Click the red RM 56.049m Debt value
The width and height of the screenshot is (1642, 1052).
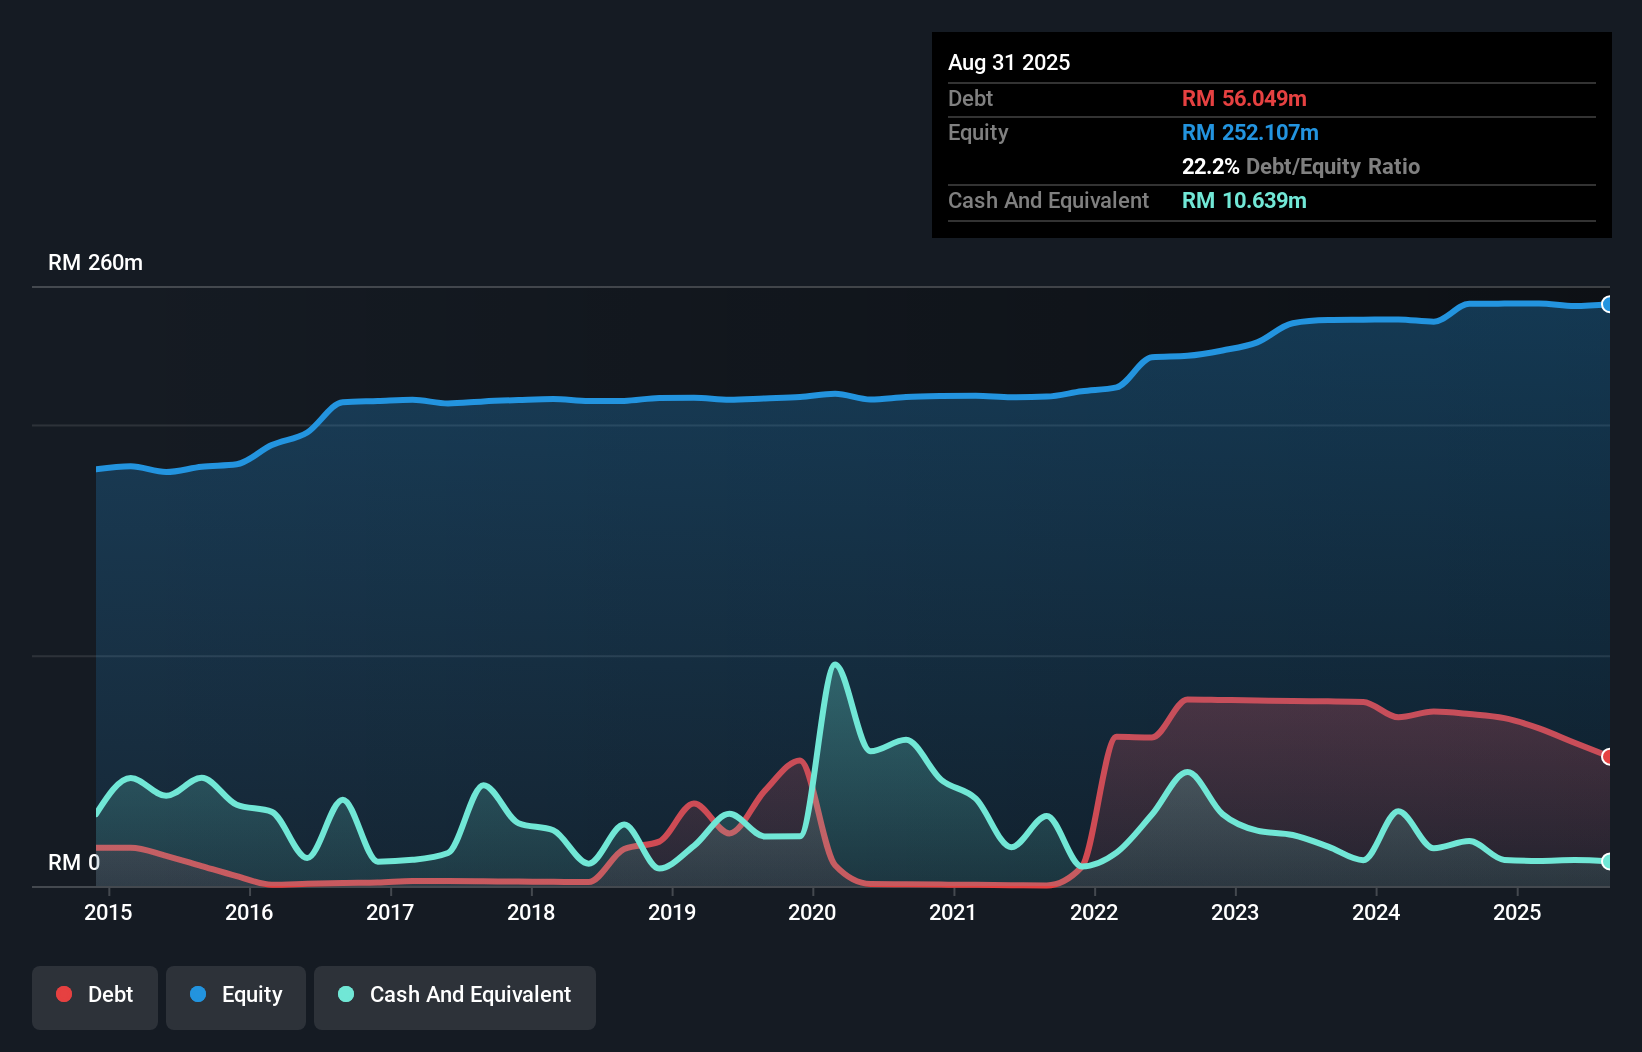[1244, 98]
